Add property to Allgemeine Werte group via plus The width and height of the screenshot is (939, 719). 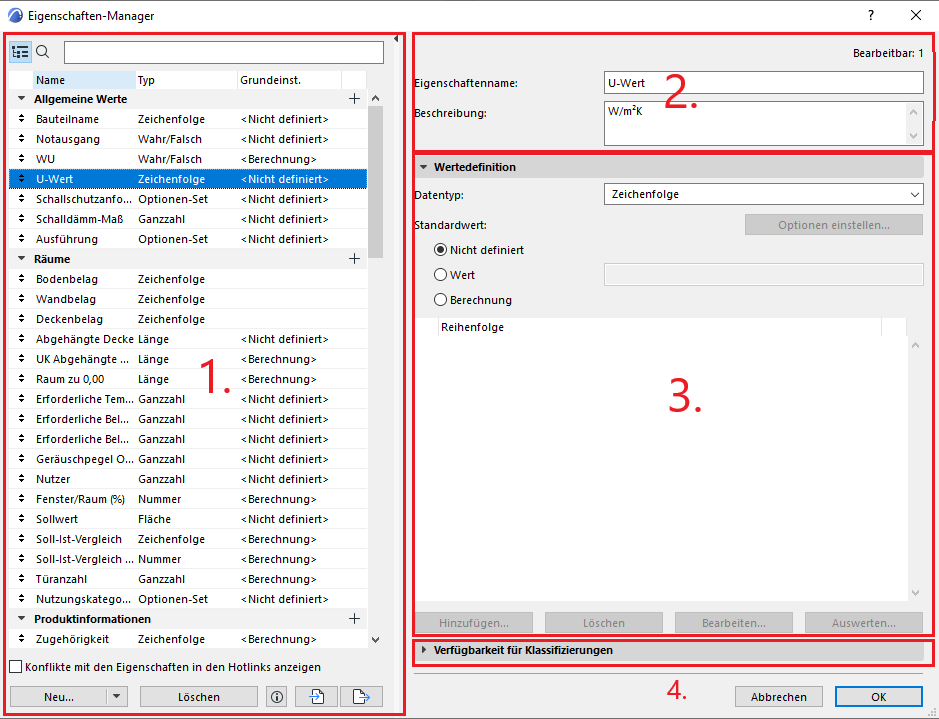click(x=353, y=99)
